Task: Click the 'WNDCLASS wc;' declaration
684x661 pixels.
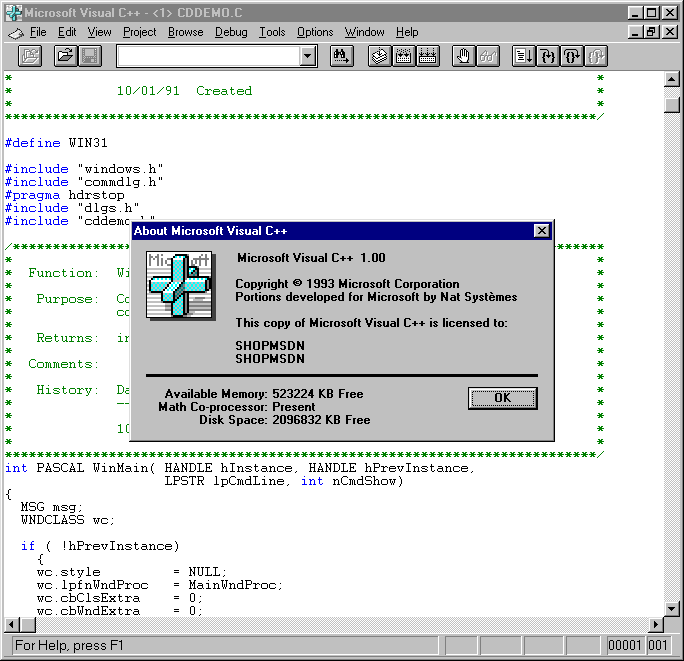Action: [x=68, y=520]
